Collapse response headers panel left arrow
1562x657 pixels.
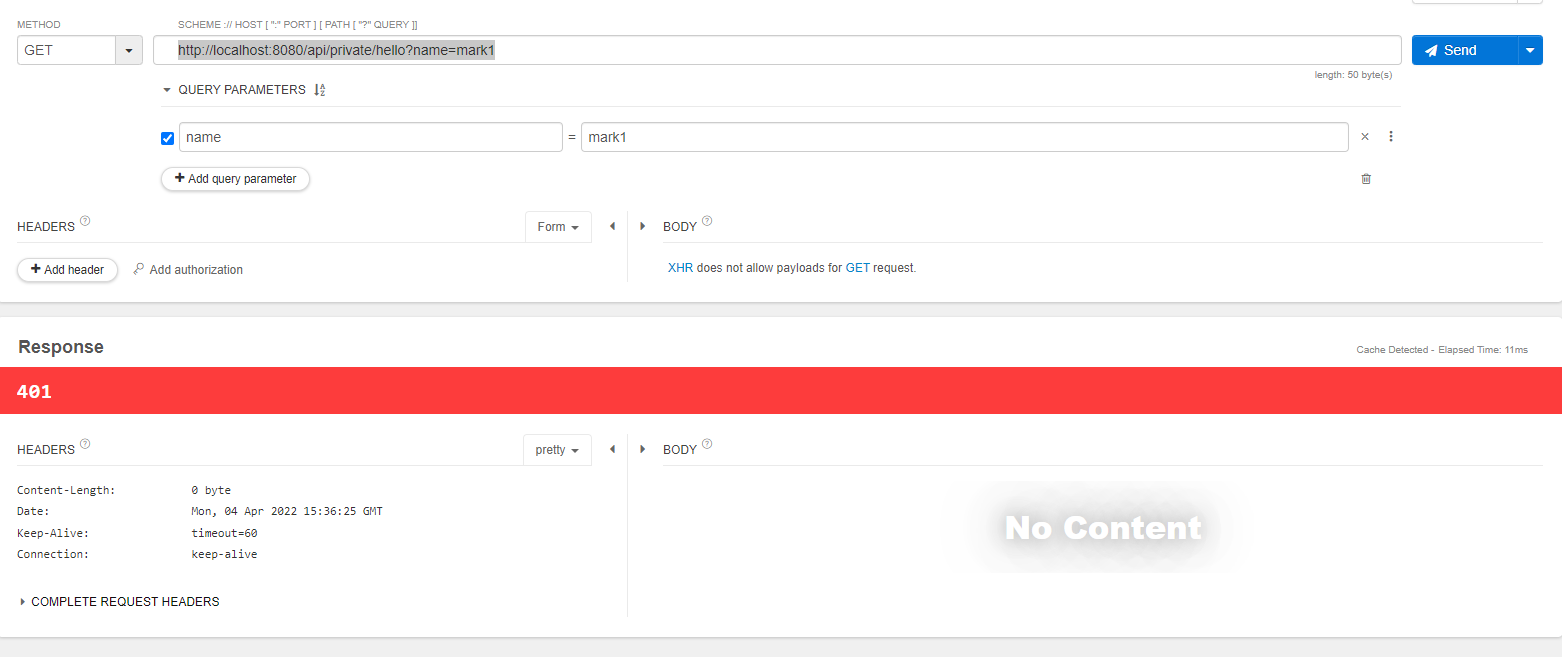(x=612, y=450)
